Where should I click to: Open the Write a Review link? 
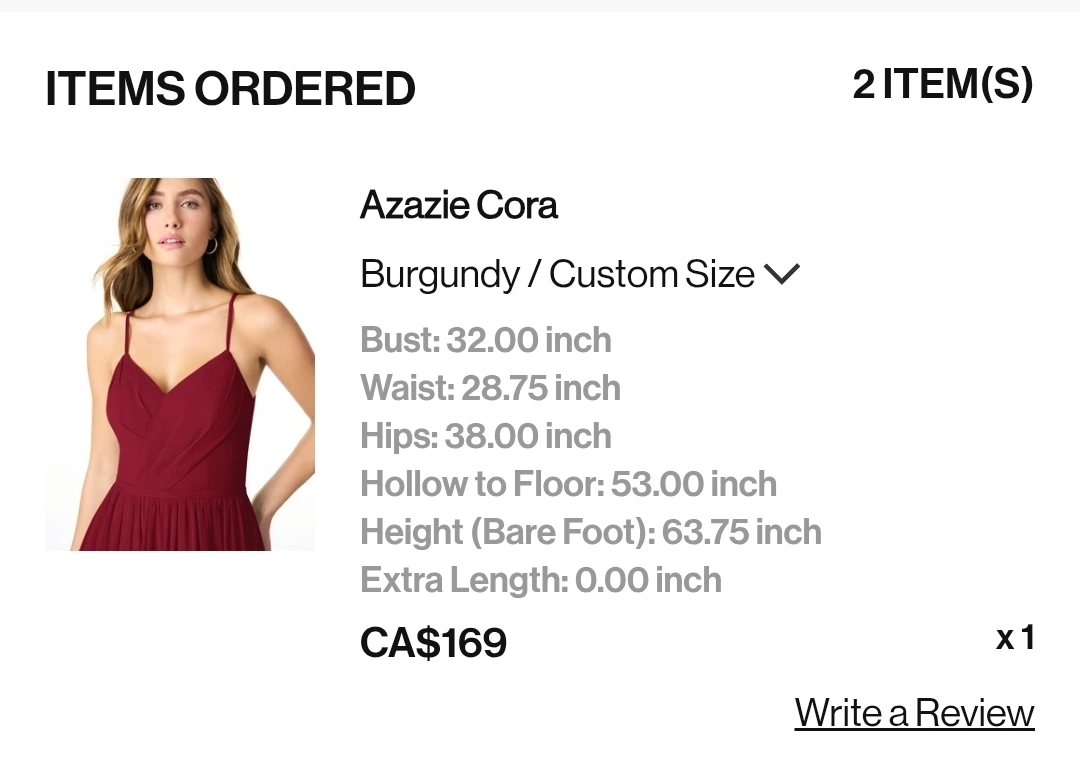point(914,712)
